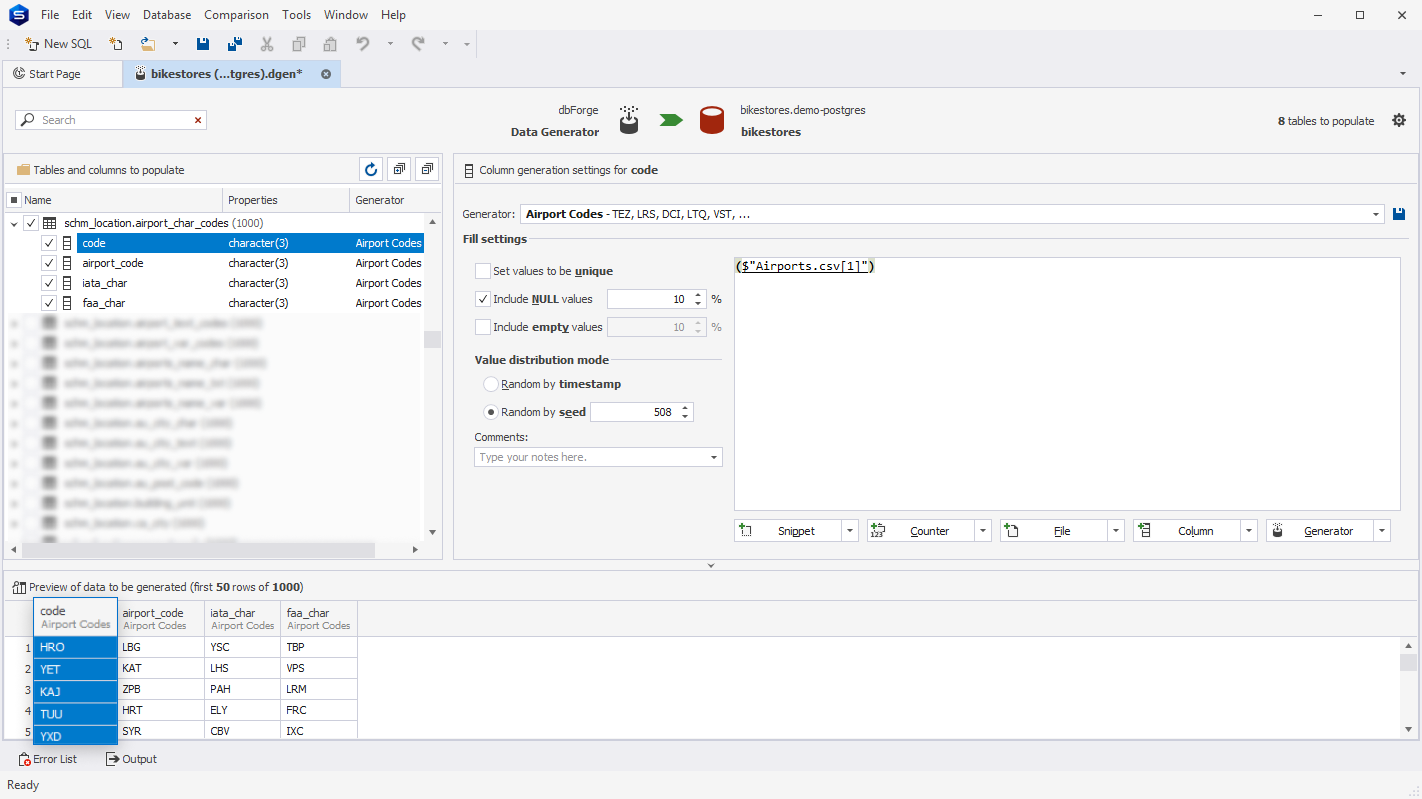Select Random by seed option
This screenshot has height=799, width=1422.
491,412
